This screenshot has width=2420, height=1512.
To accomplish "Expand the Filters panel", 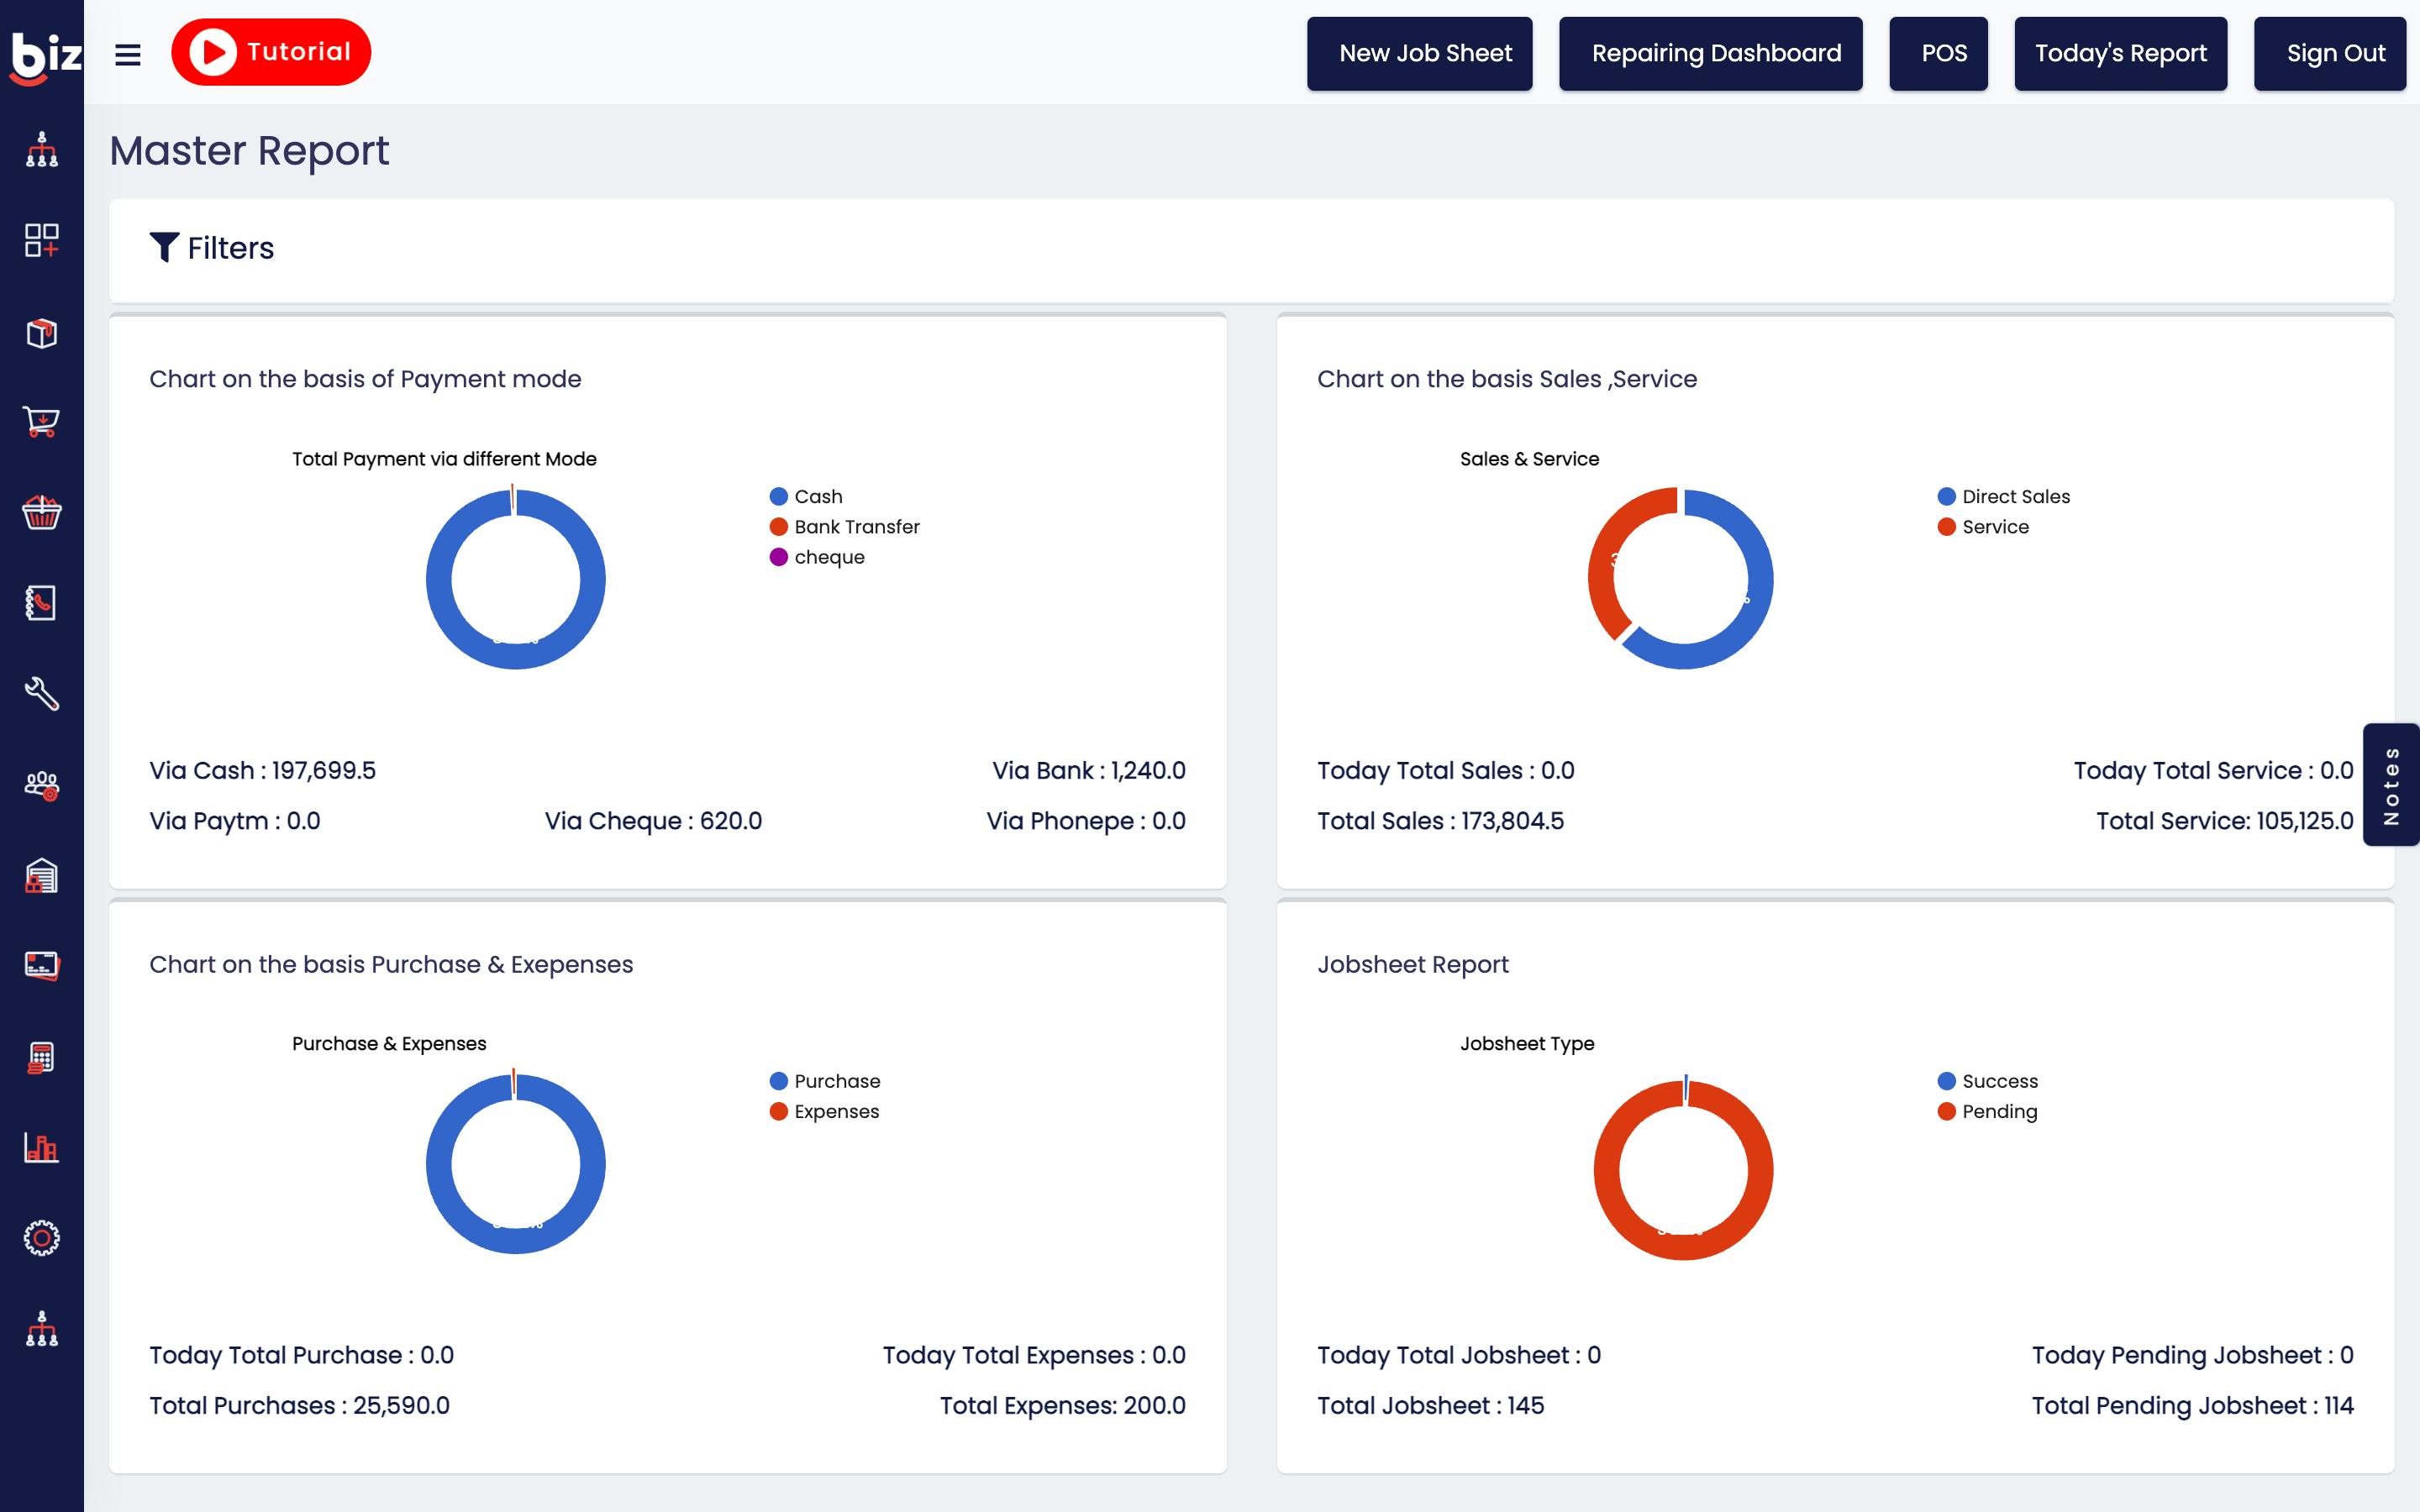I will pyautogui.click(x=1251, y=250).
